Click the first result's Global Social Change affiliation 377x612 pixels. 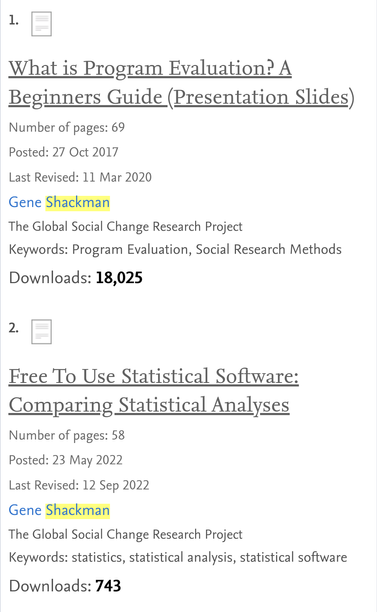point(125,226)
